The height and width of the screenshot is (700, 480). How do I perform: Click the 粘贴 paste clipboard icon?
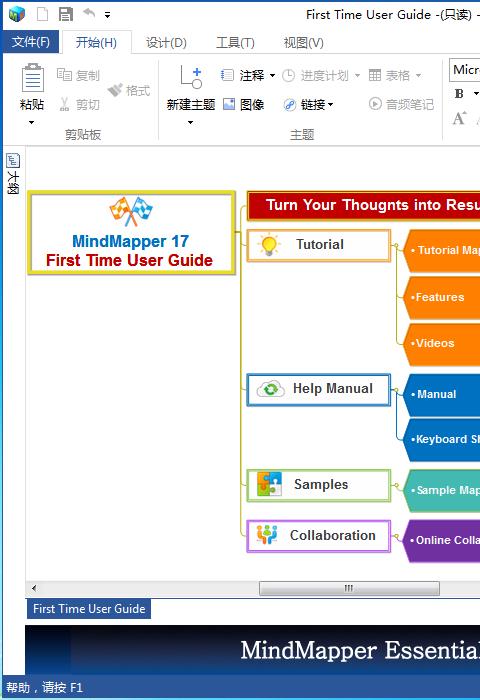(x=33, y=78)
